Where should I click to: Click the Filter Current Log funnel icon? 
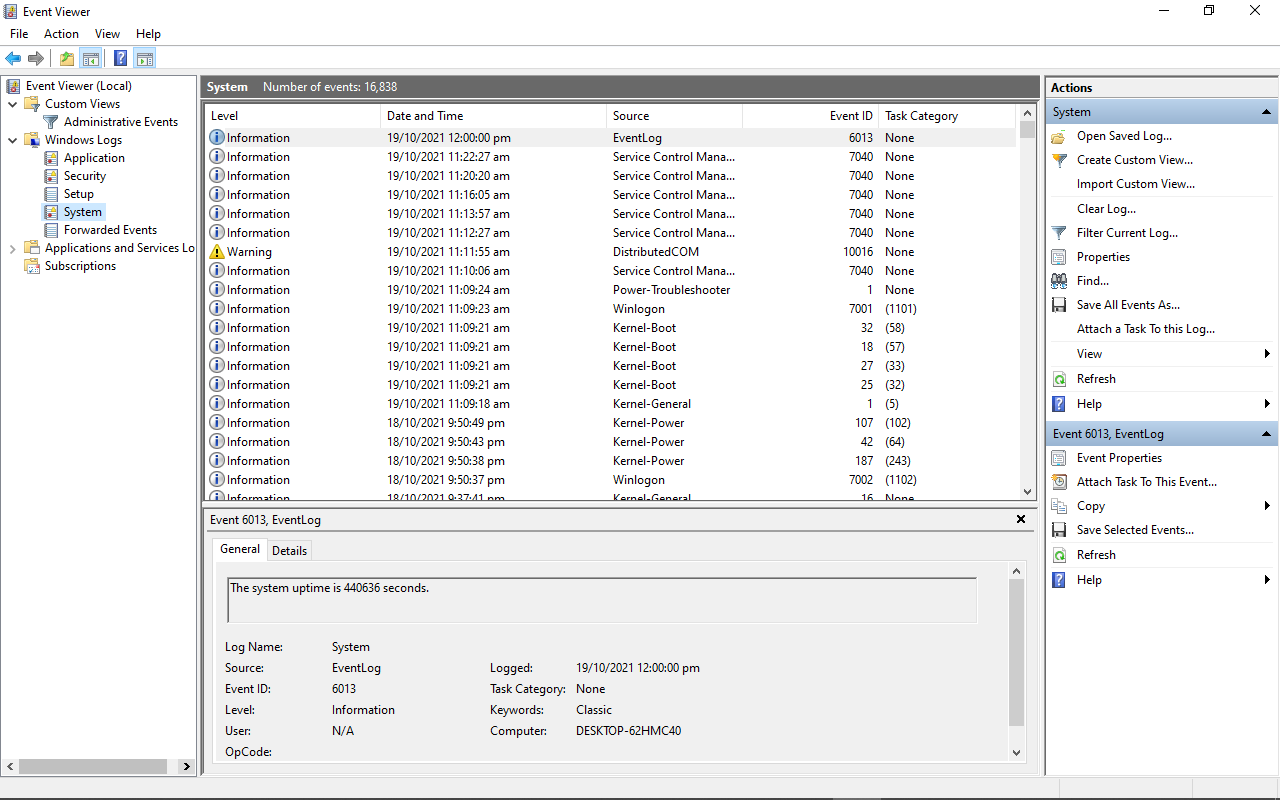click(1059, 233)
